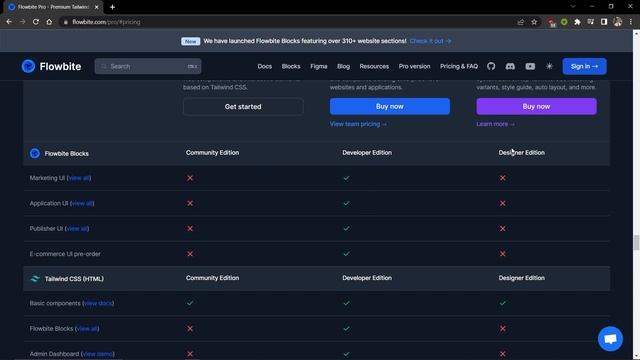Share this page via address bar icon
This screenshot has height=360, width=640.
coord(520,22)
